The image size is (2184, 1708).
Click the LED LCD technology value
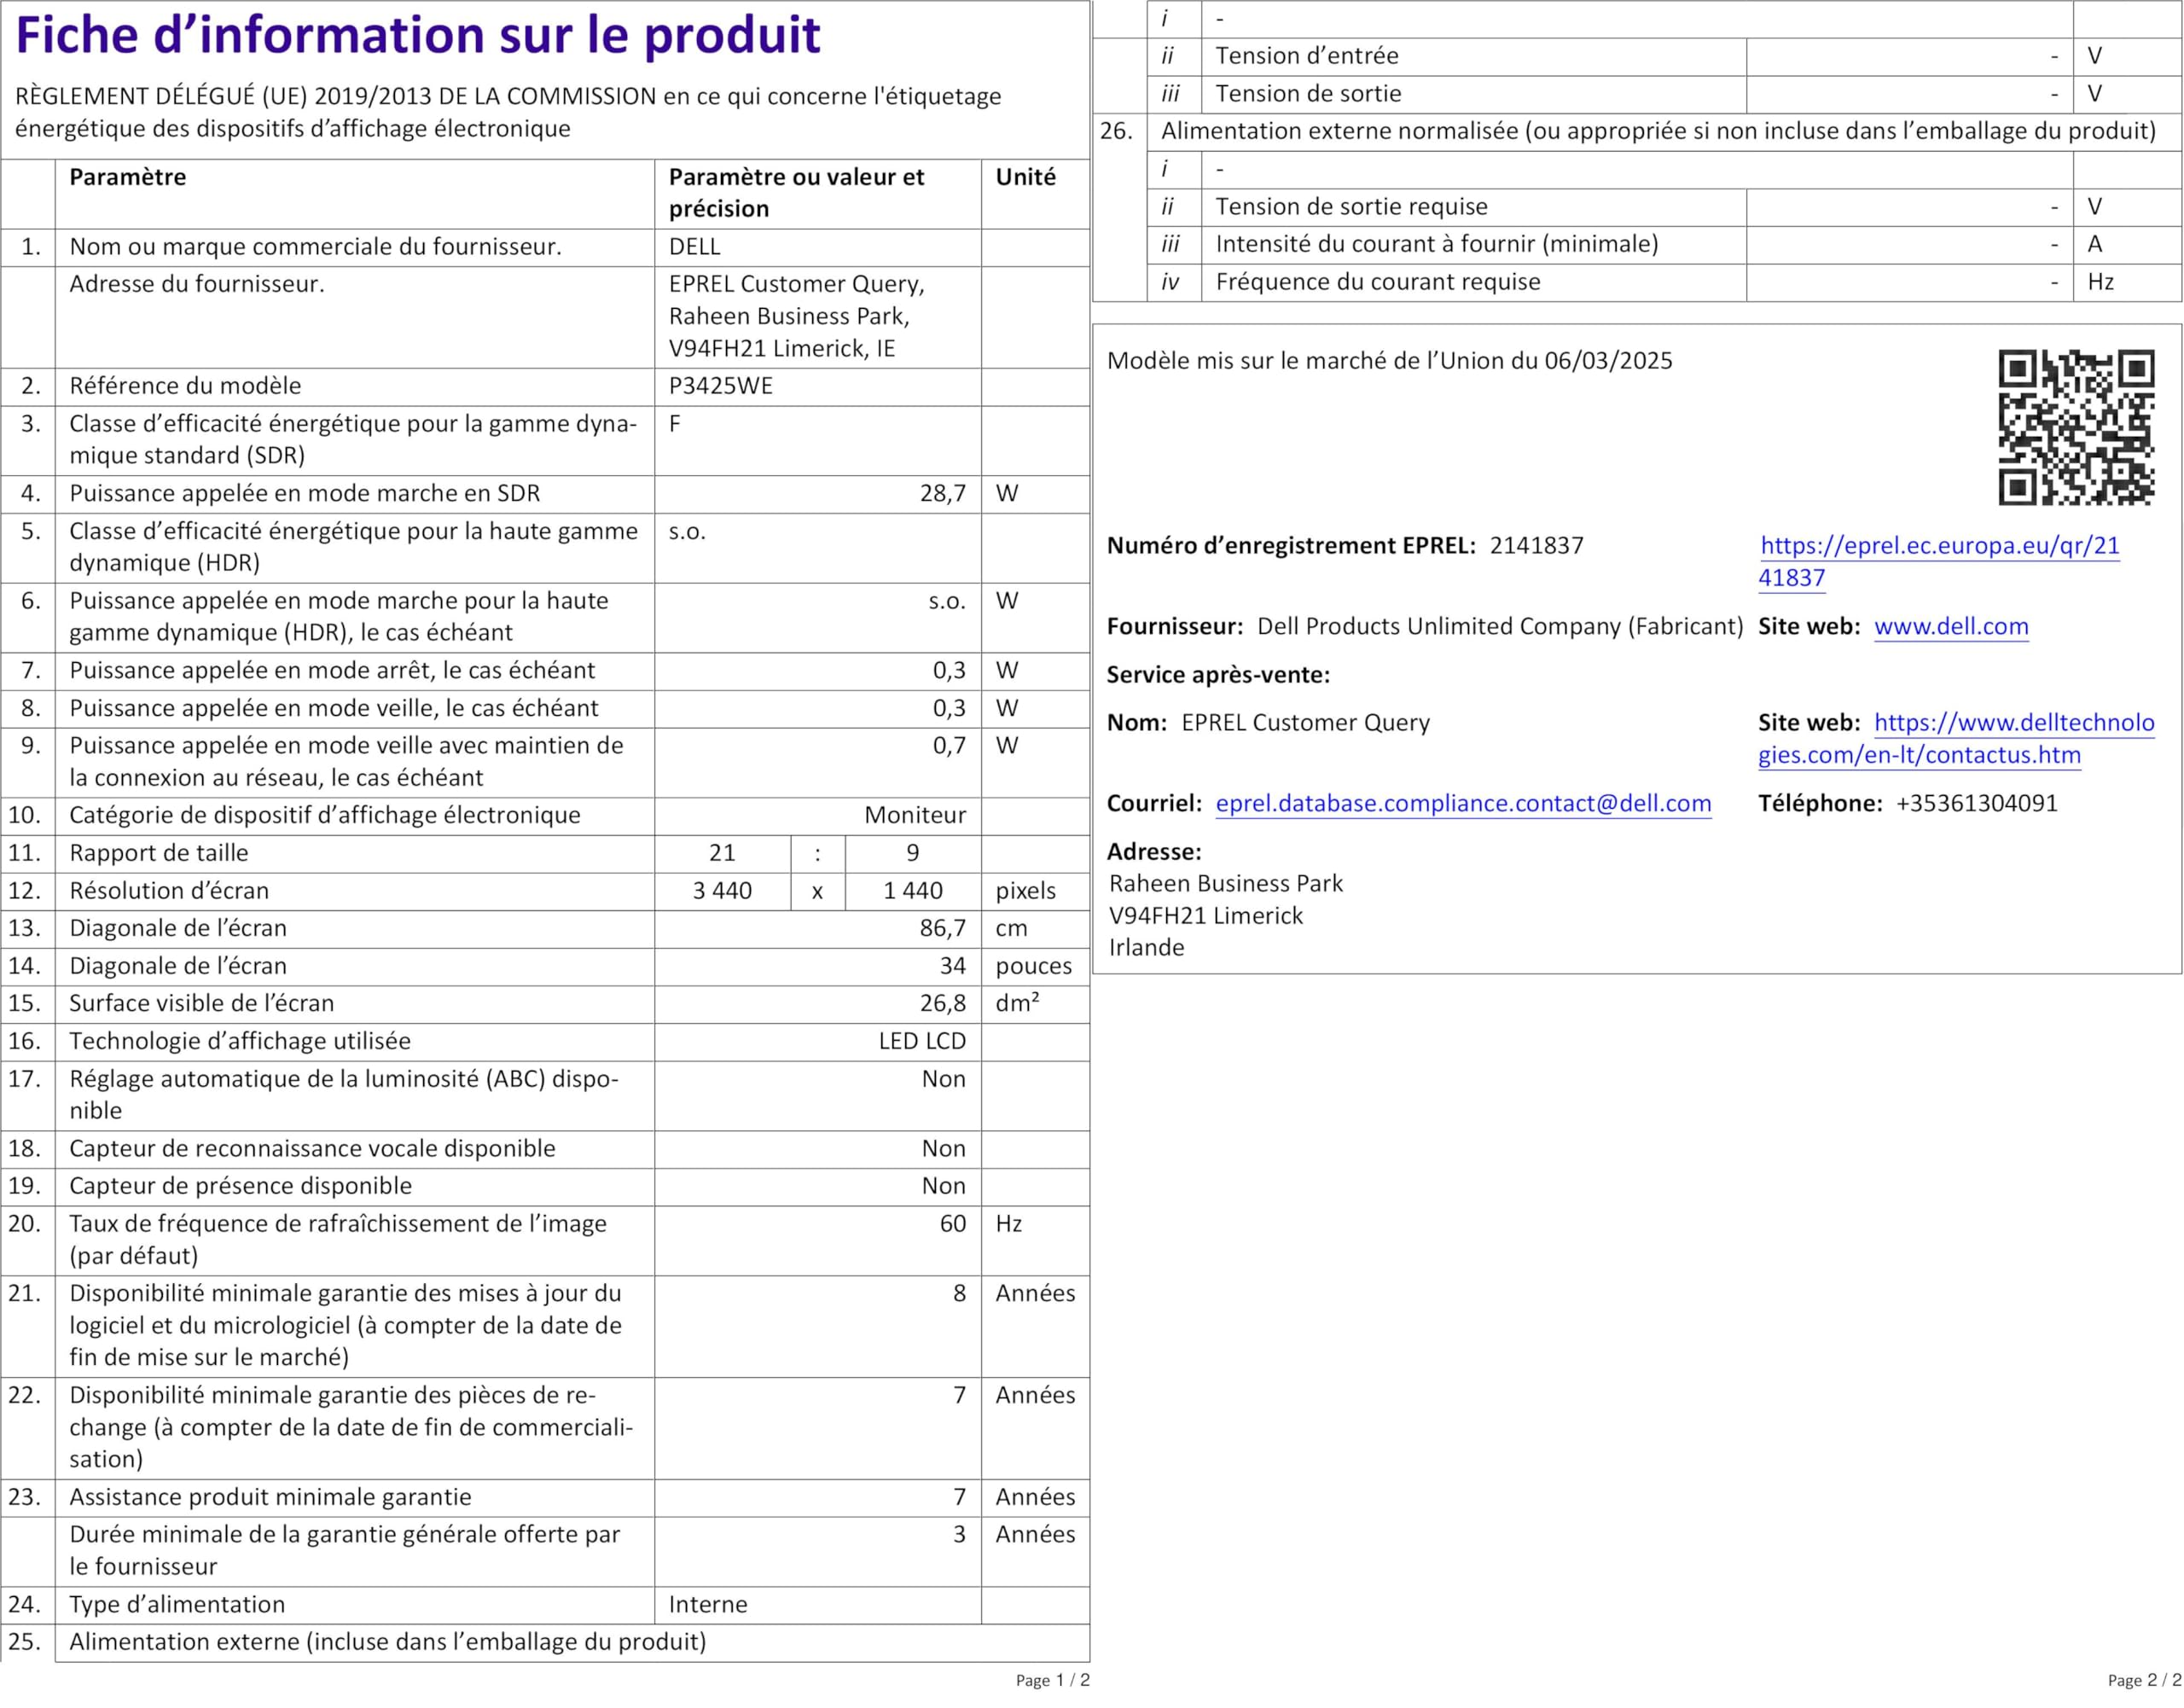click(x=921, y=1042)
